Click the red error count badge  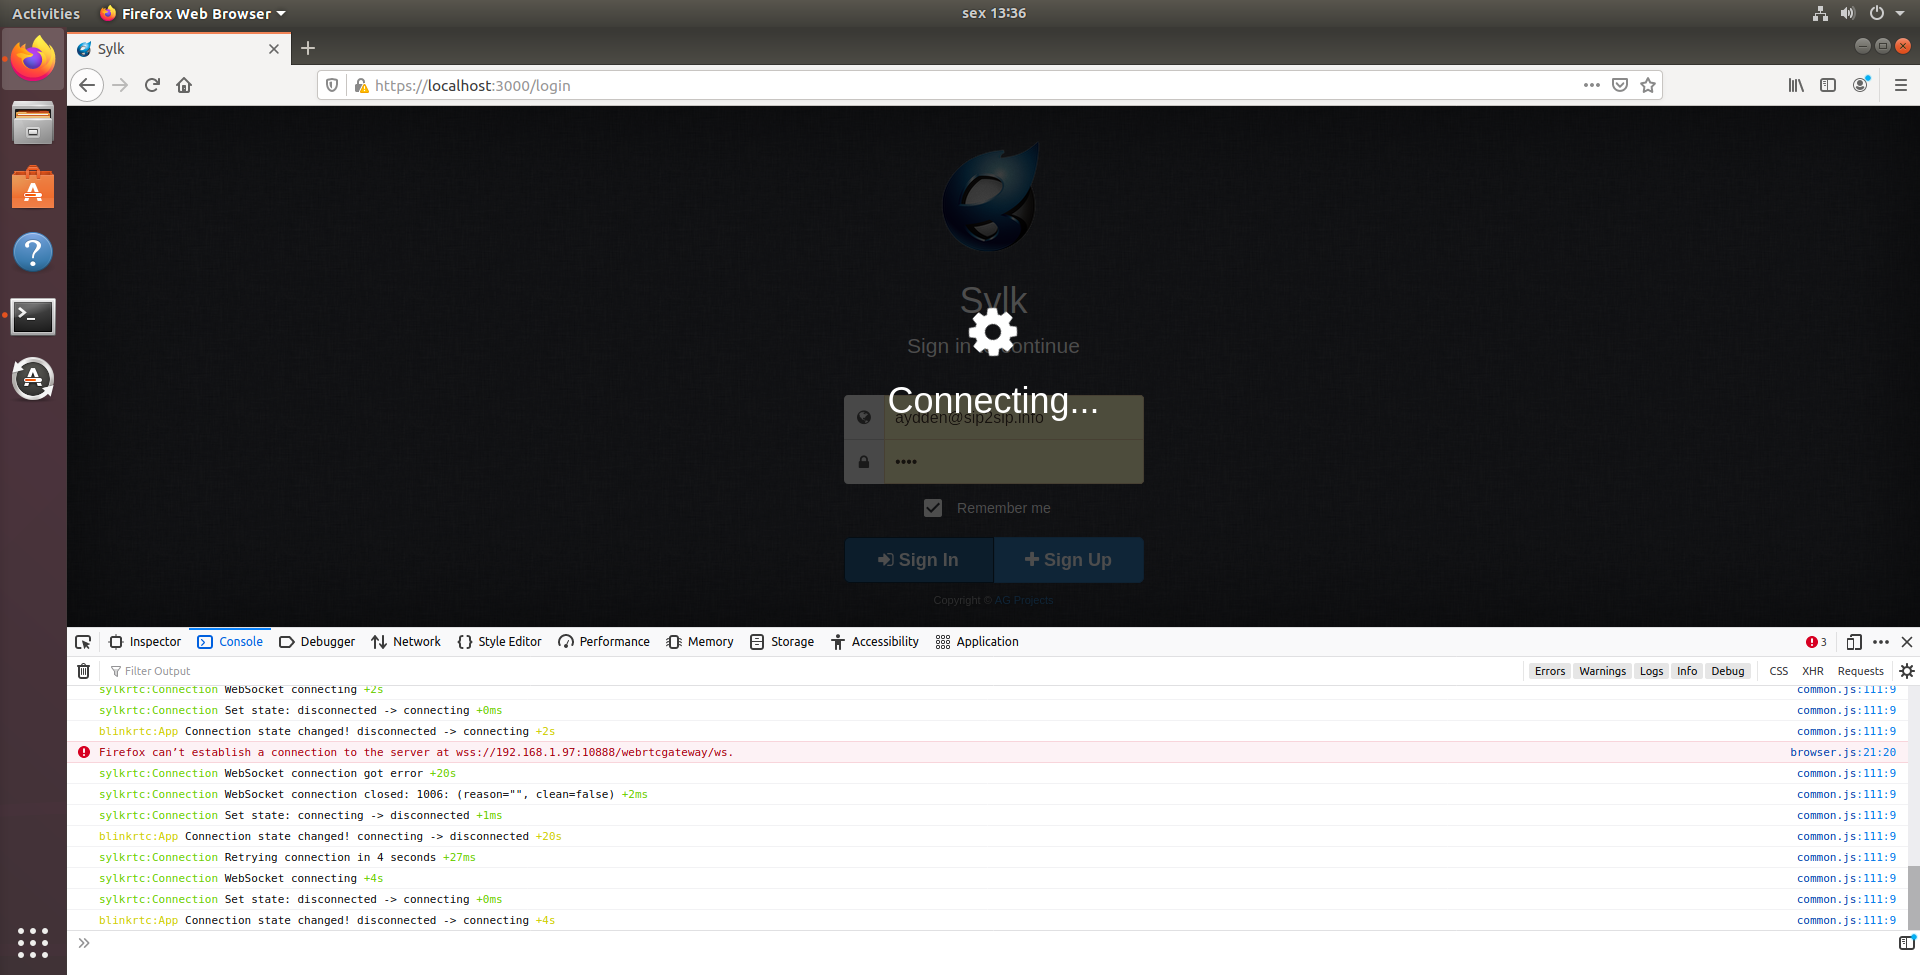point(1816,642)
